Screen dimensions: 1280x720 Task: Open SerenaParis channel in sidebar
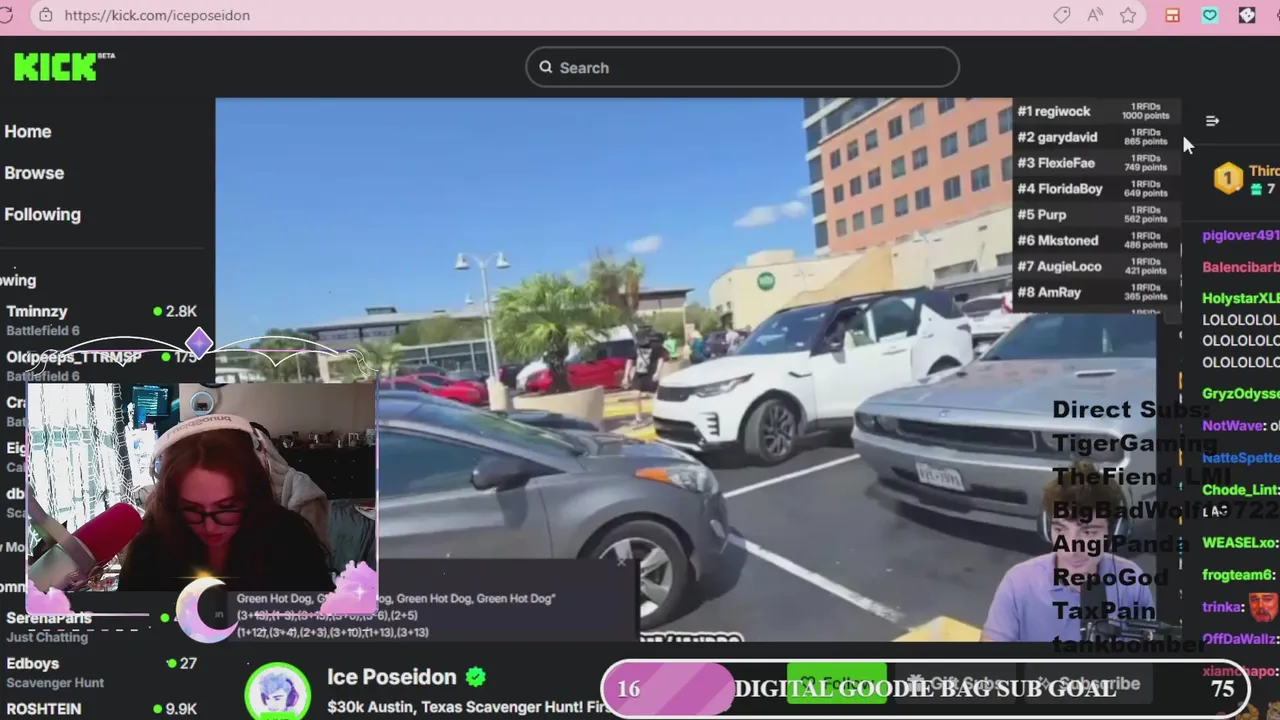[100, 626]
